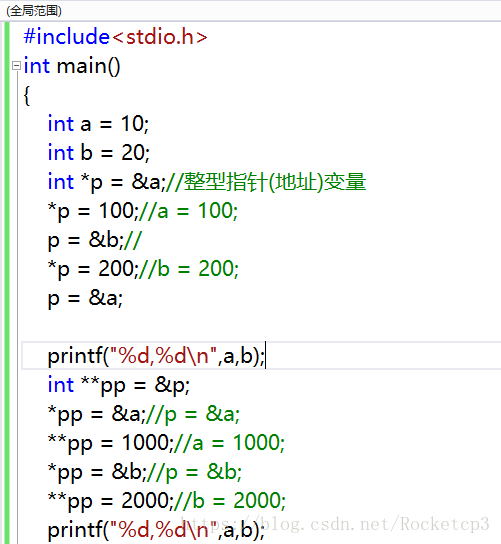Click the 'p = &b;//' line
The width and height of the screenshot is (501, 544).
click(x=95, y=240)
